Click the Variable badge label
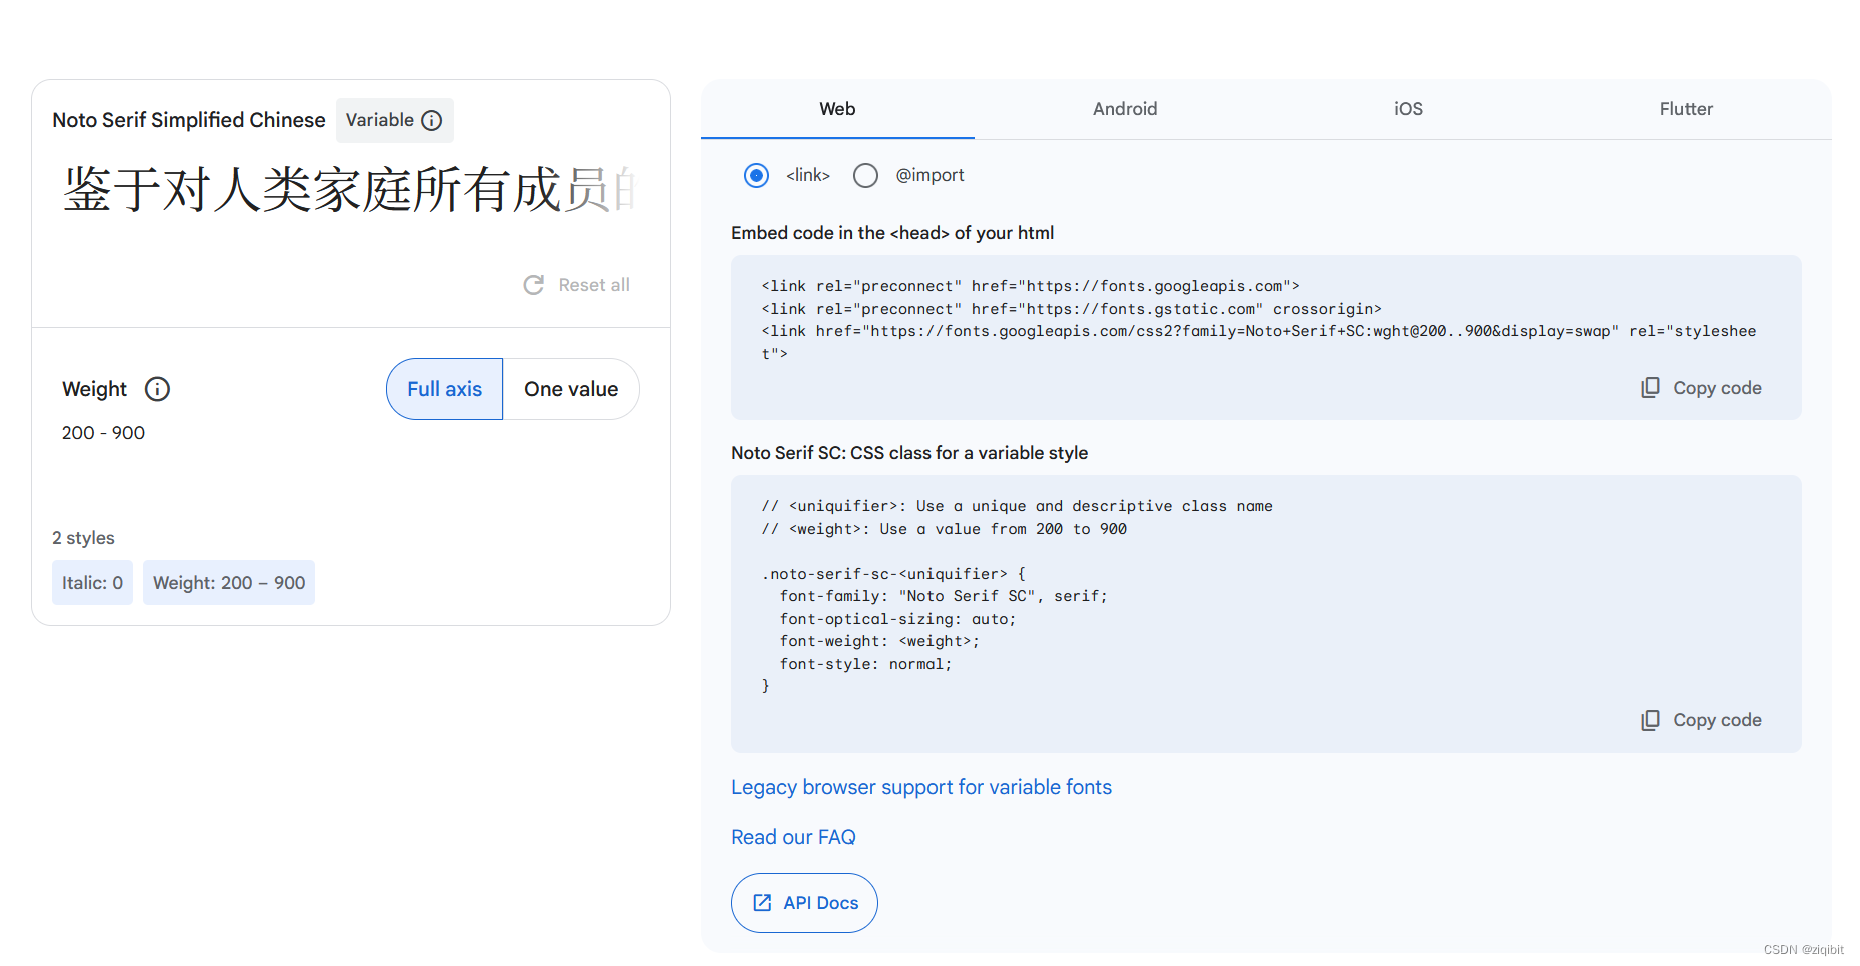The width and height of the screenshot is (1860, 966). point(380,120)
